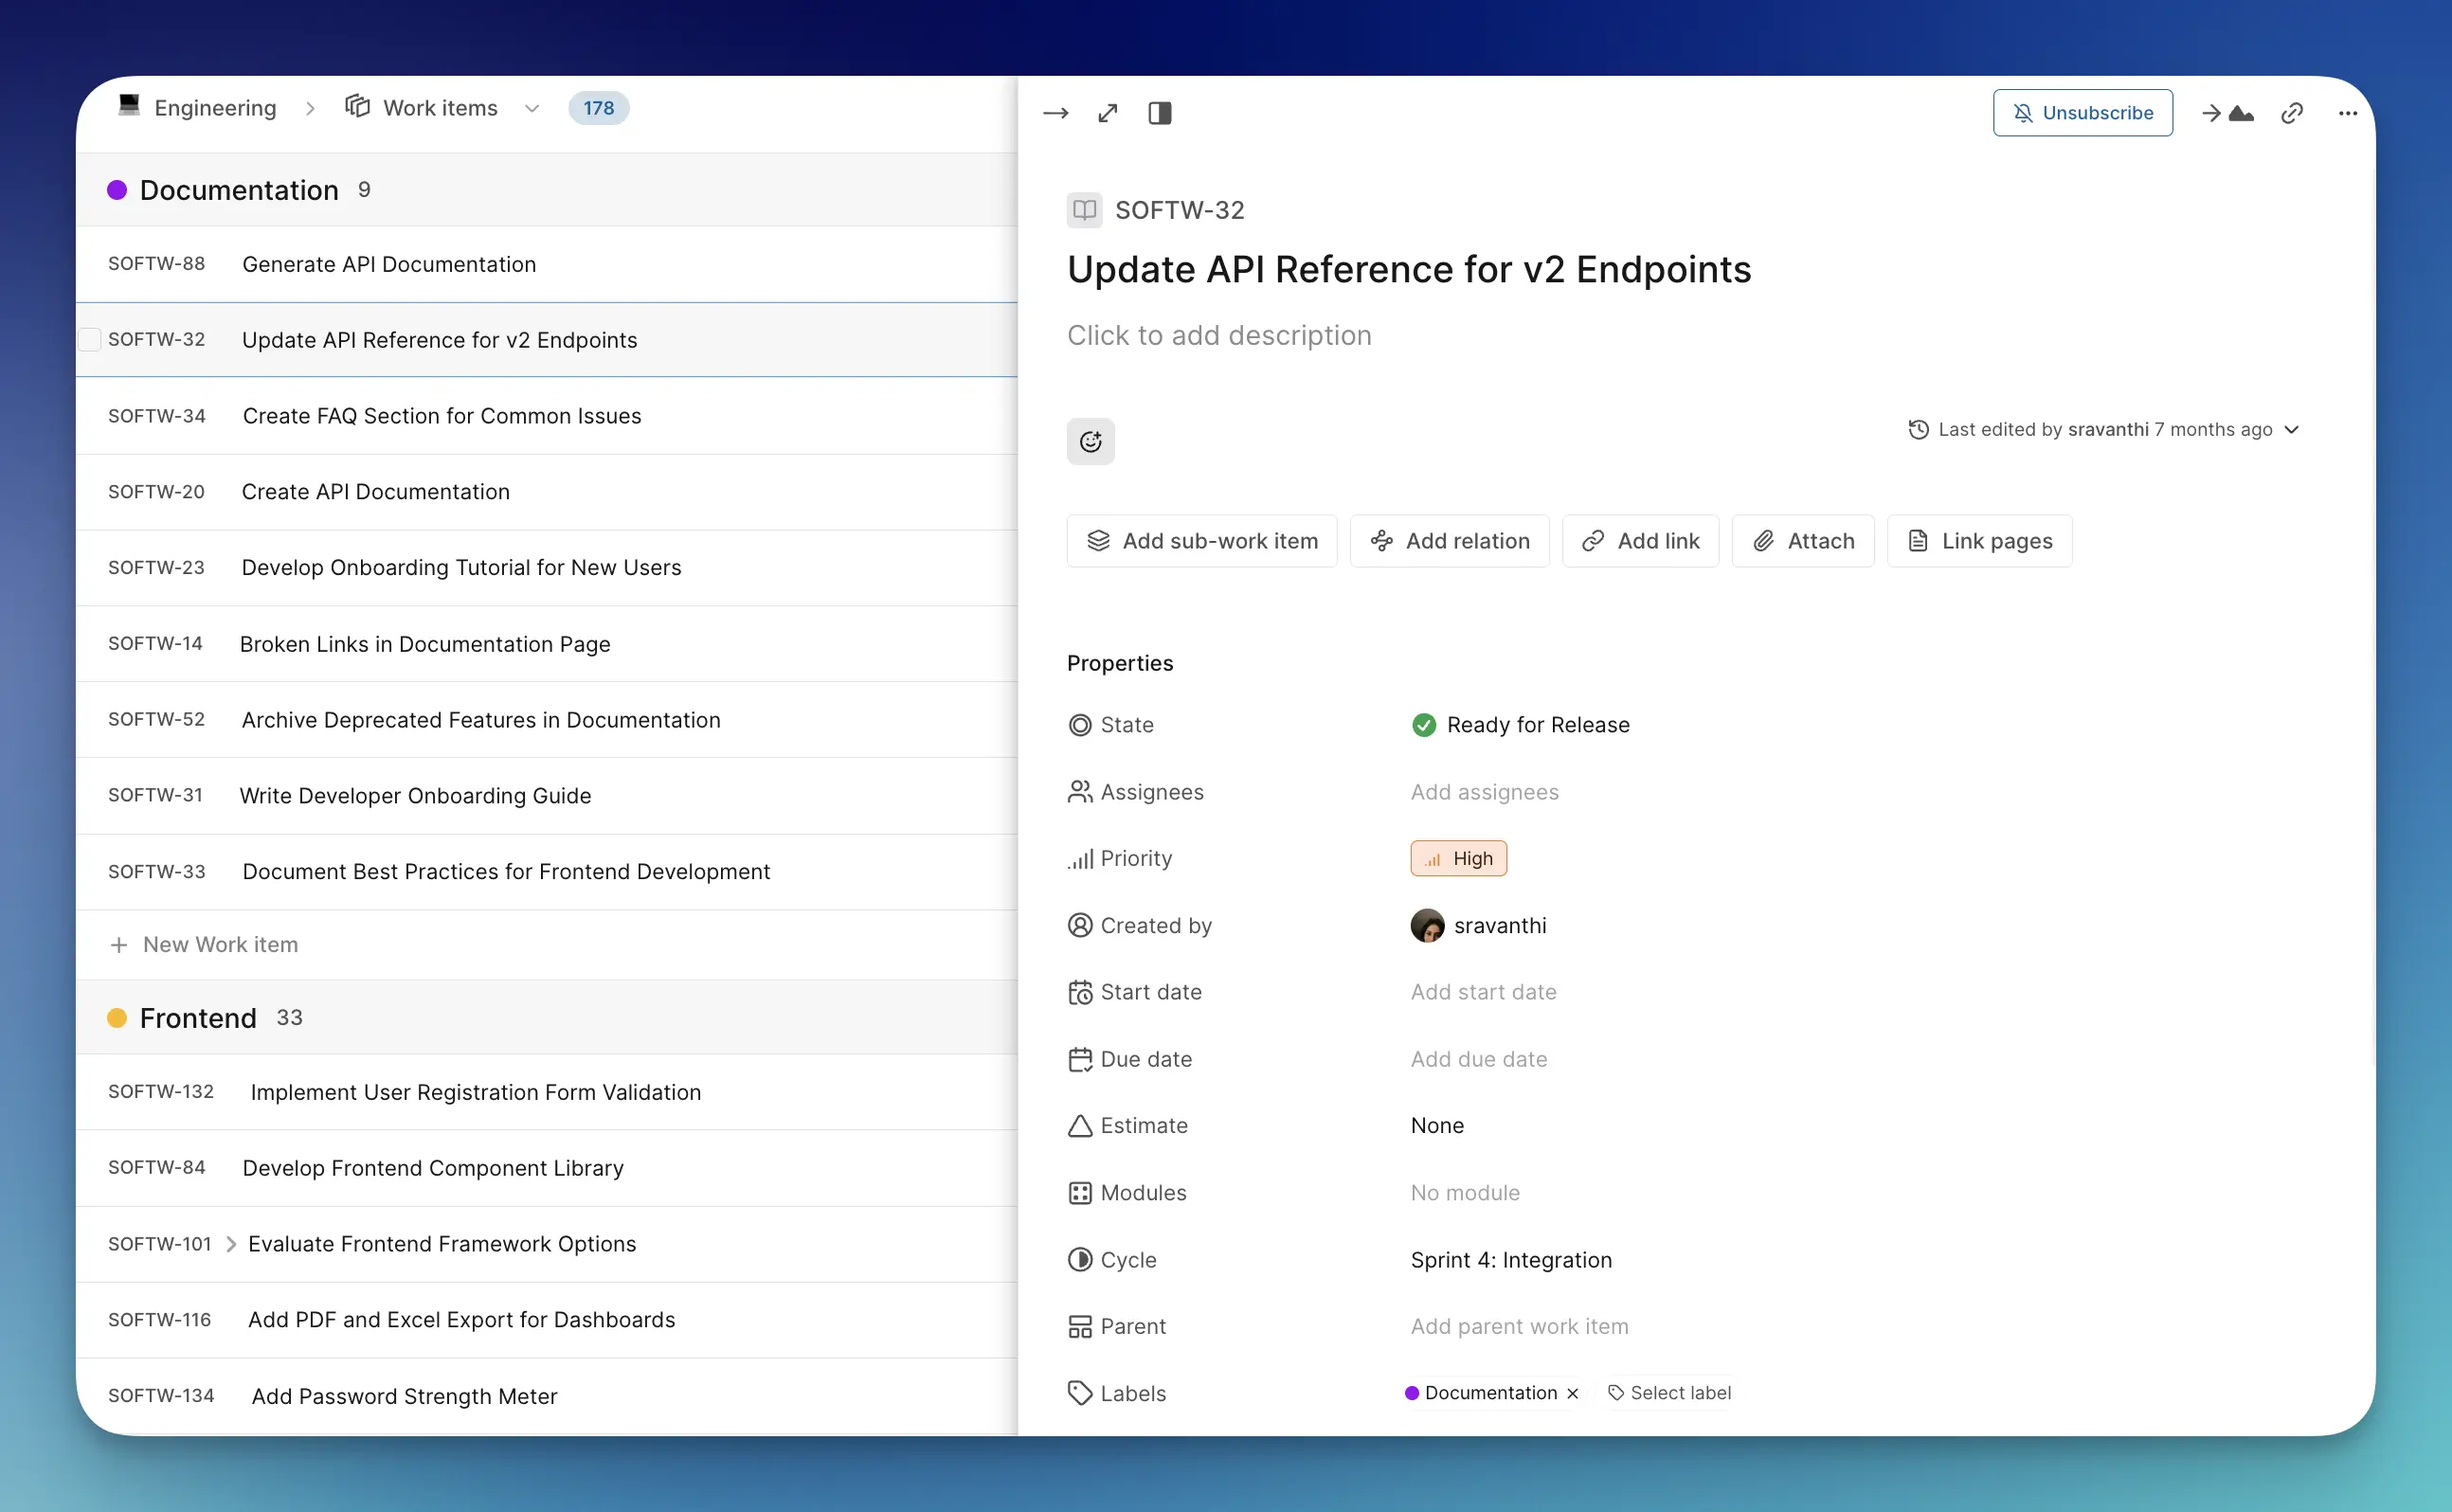Screen dimensions: 2452x1512
Task: Click the Link pages button
Action: [x=1979, y=541]
